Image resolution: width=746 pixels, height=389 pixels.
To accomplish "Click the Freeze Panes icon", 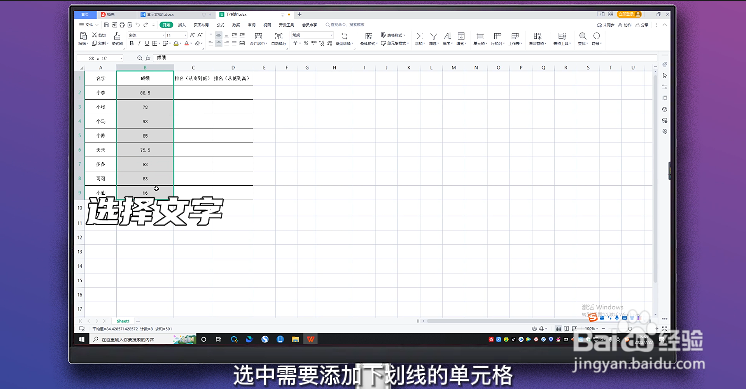I will coord(537,36).
